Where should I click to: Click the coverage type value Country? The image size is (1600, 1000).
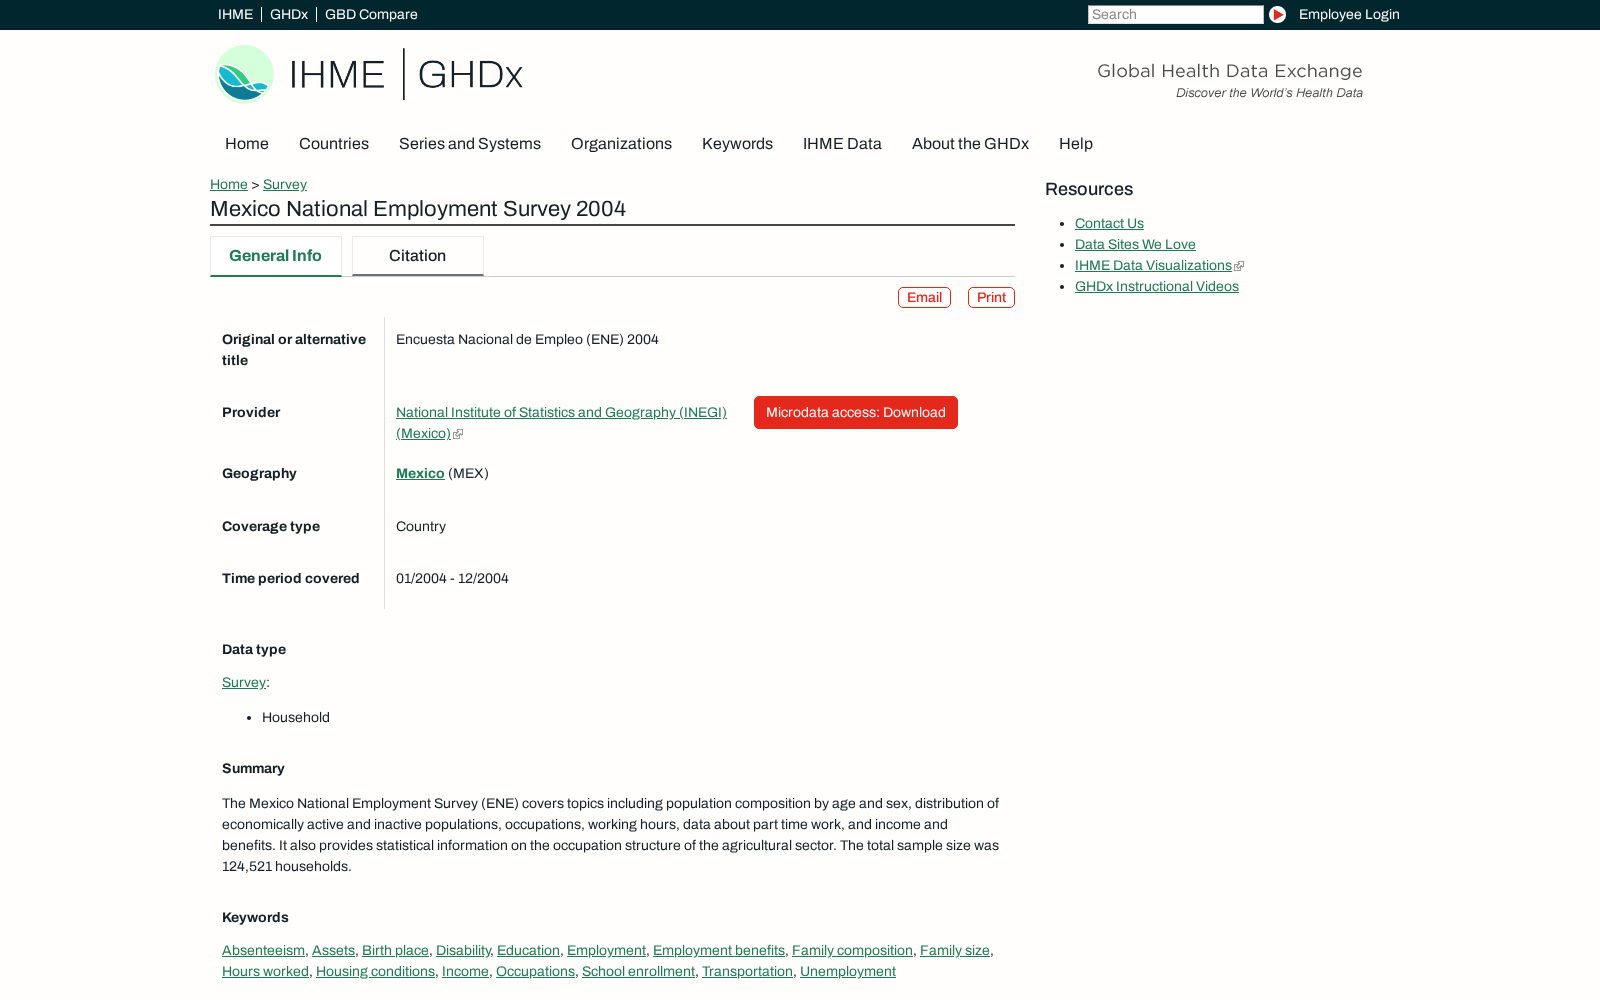coord(421,526)
